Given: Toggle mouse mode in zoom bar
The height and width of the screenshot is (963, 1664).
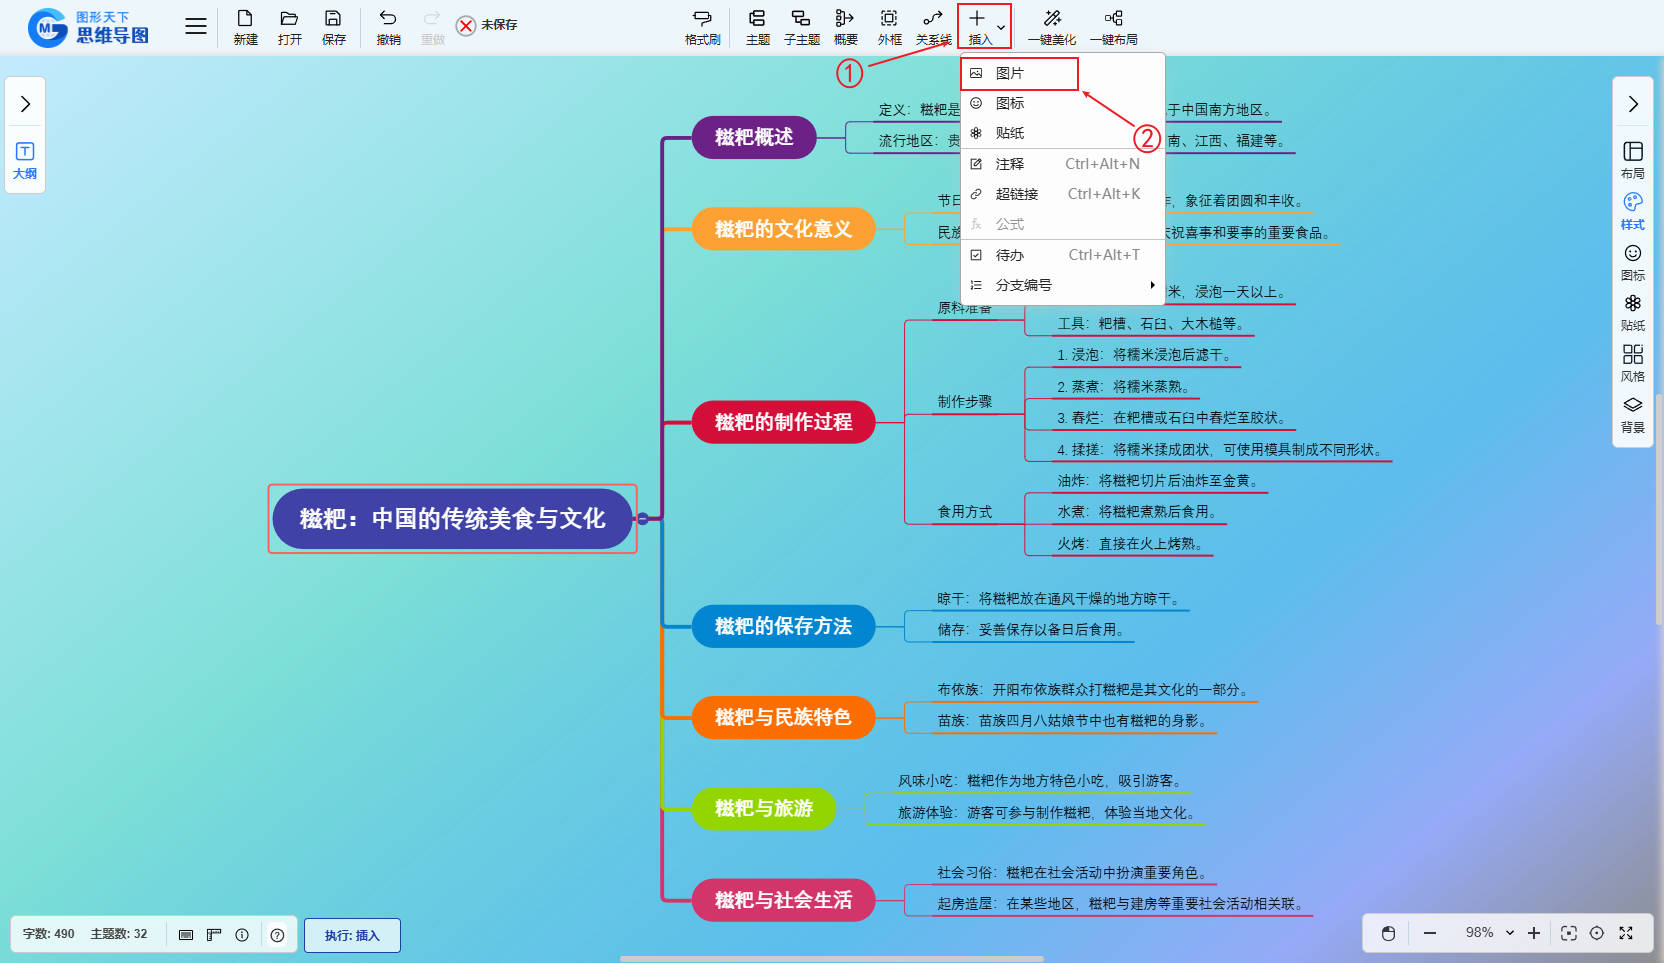Looking at the screenshot, I should click(x=1388, y=933).
